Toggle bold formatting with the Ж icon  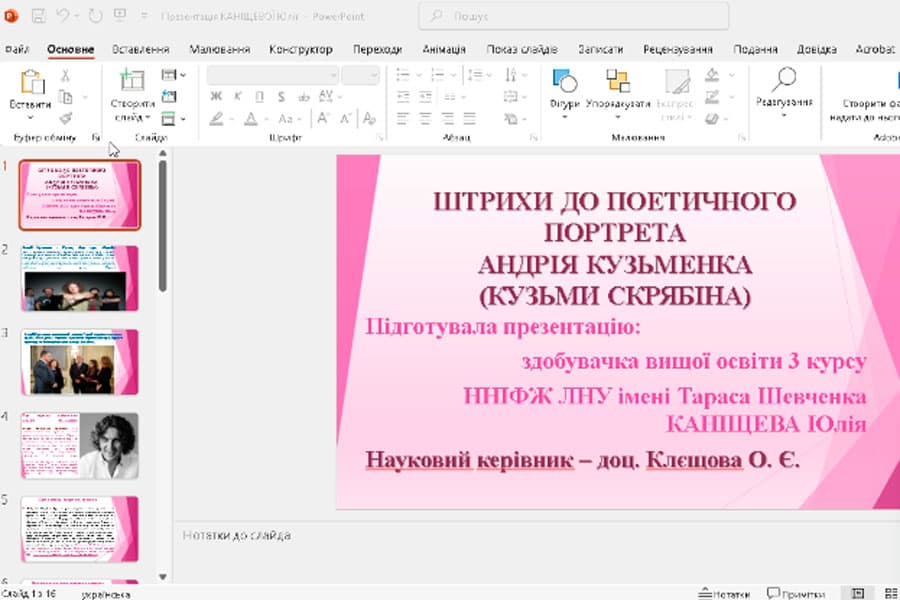(215, 96)
